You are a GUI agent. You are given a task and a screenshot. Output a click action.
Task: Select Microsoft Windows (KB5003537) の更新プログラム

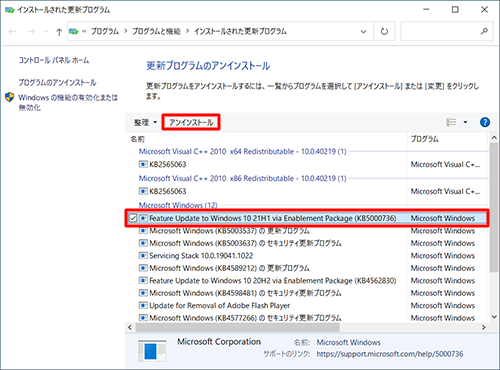[x=229, y=231]
